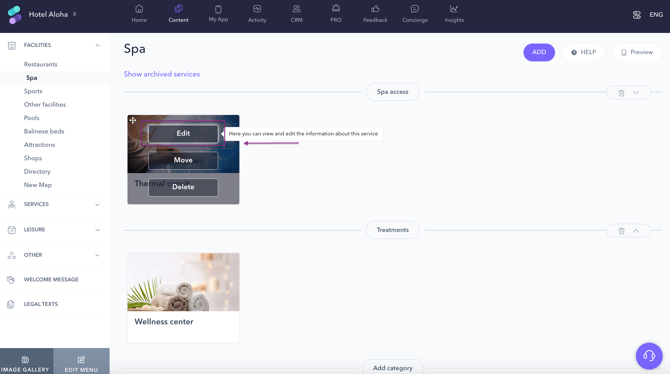Image resolution: width=670 pixels, height=374 pixels.
Task: Click the settings icon next to ENG
Action: pos(637,15)
